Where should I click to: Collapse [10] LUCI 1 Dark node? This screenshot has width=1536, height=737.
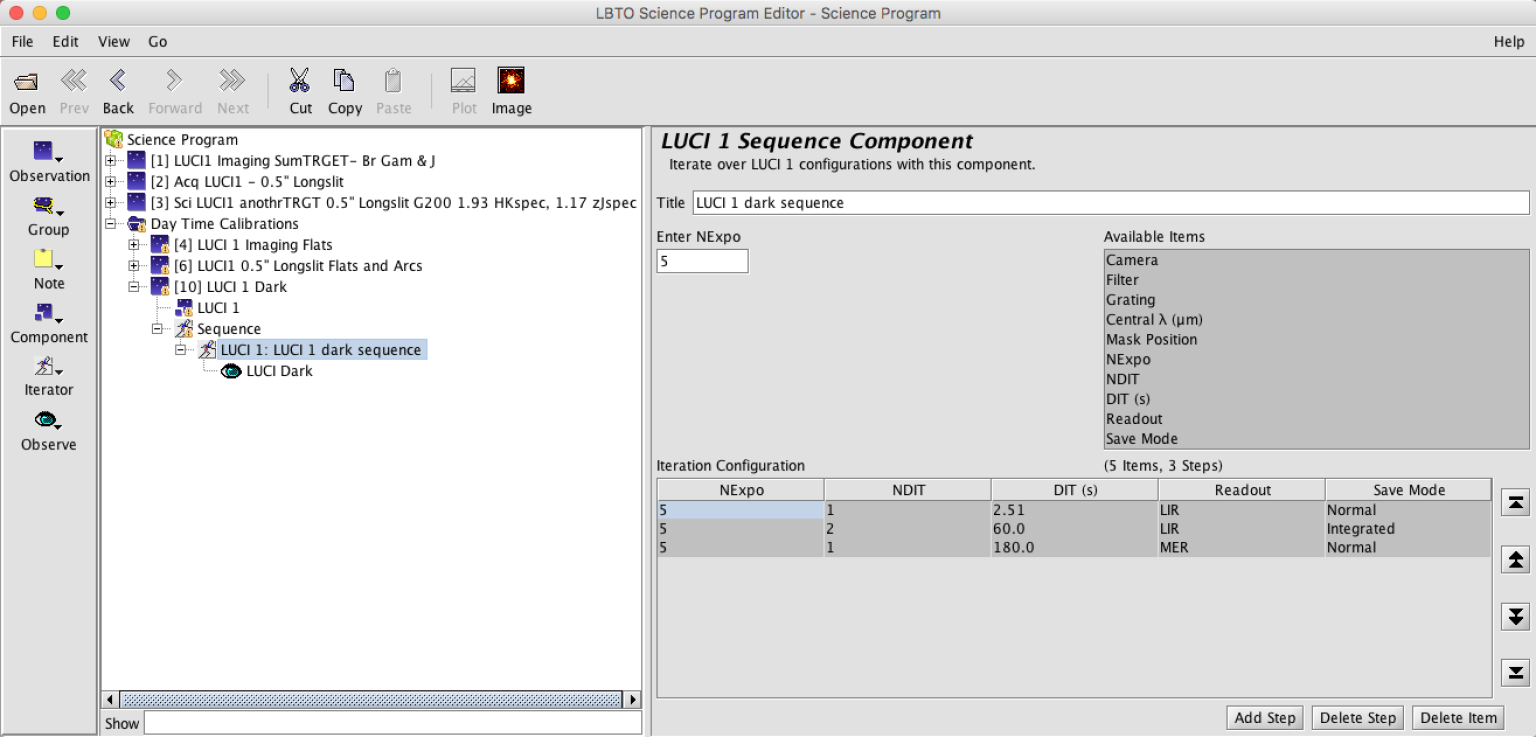(x=134, y=287)
